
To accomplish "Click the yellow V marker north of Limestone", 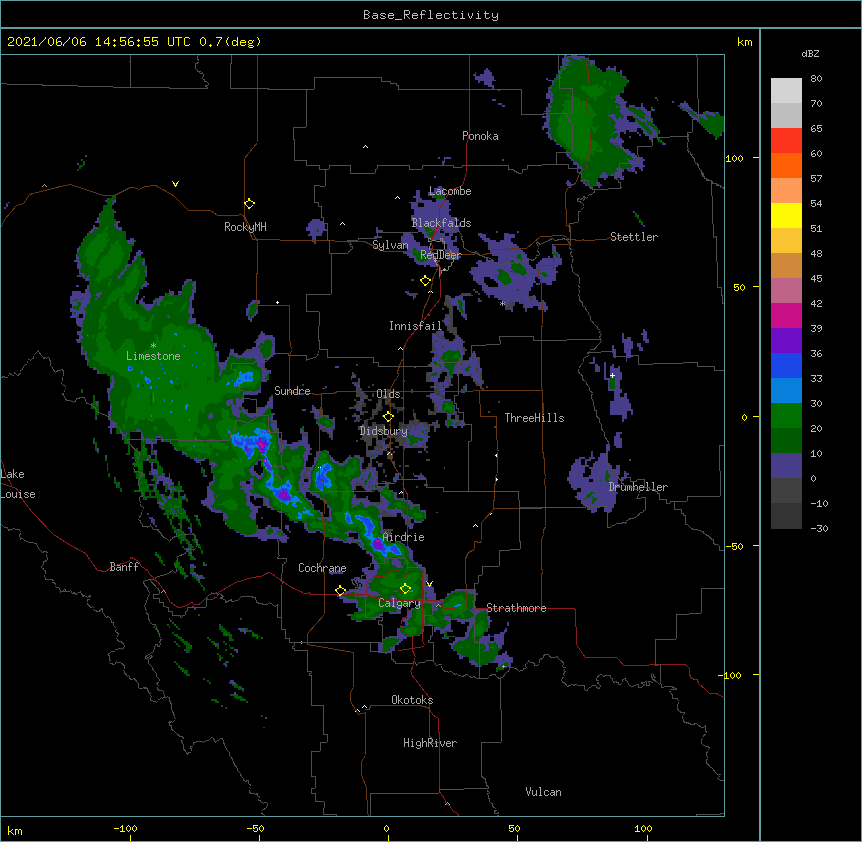I will (175, 184).
